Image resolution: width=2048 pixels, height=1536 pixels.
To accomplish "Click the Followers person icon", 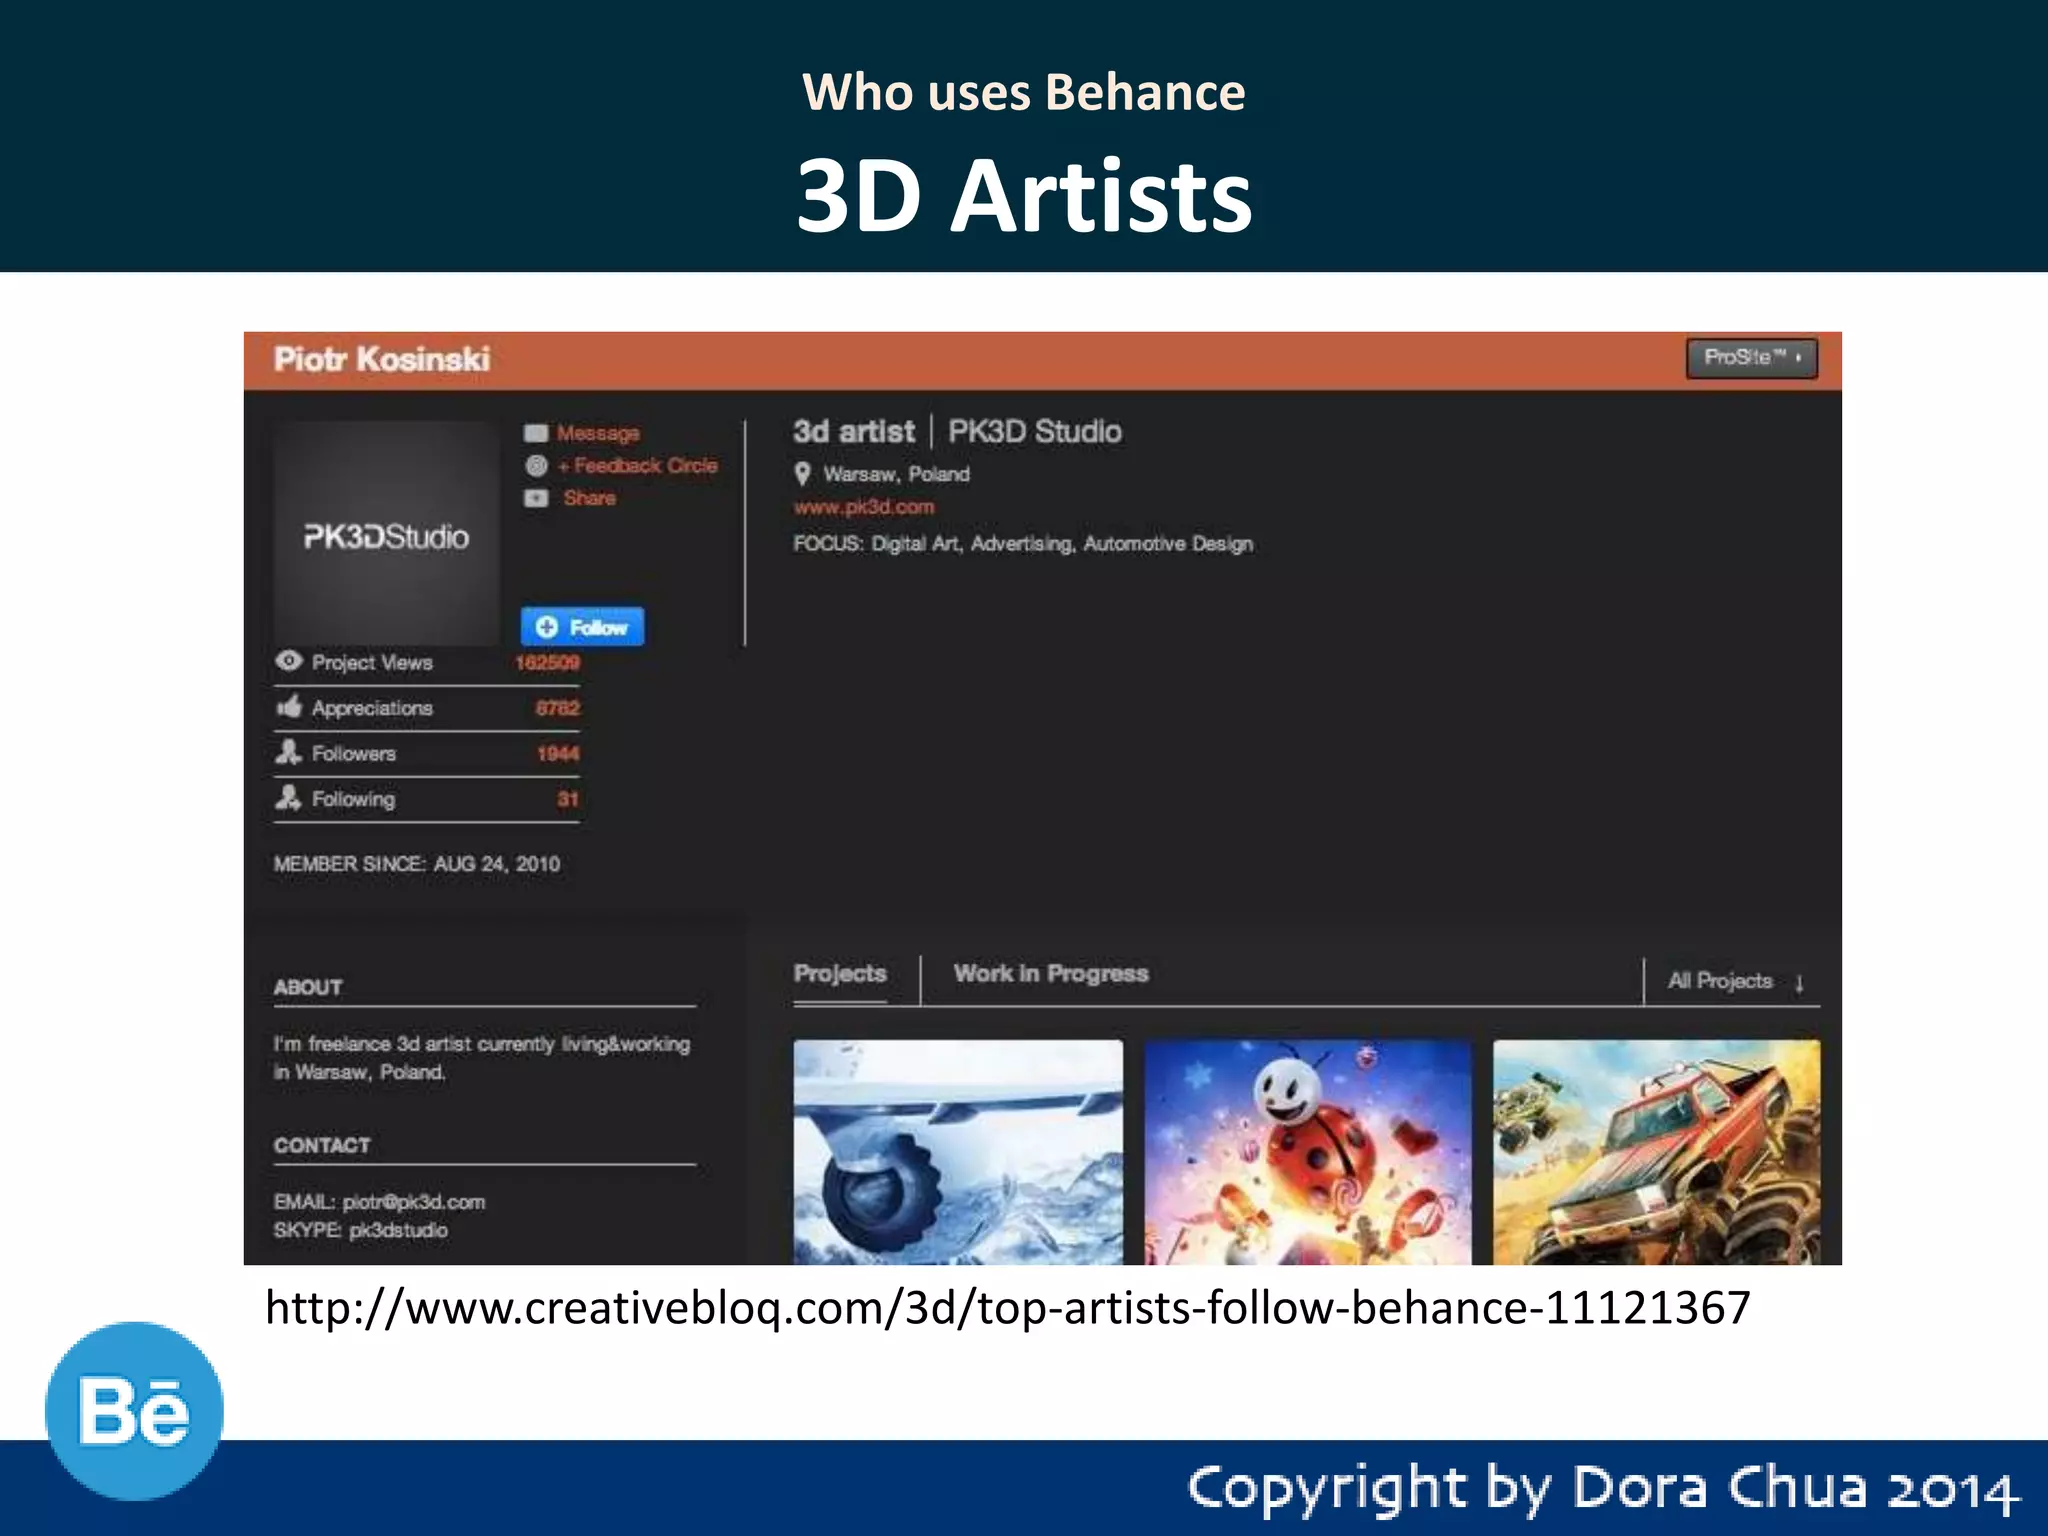I will coord(288,752).
